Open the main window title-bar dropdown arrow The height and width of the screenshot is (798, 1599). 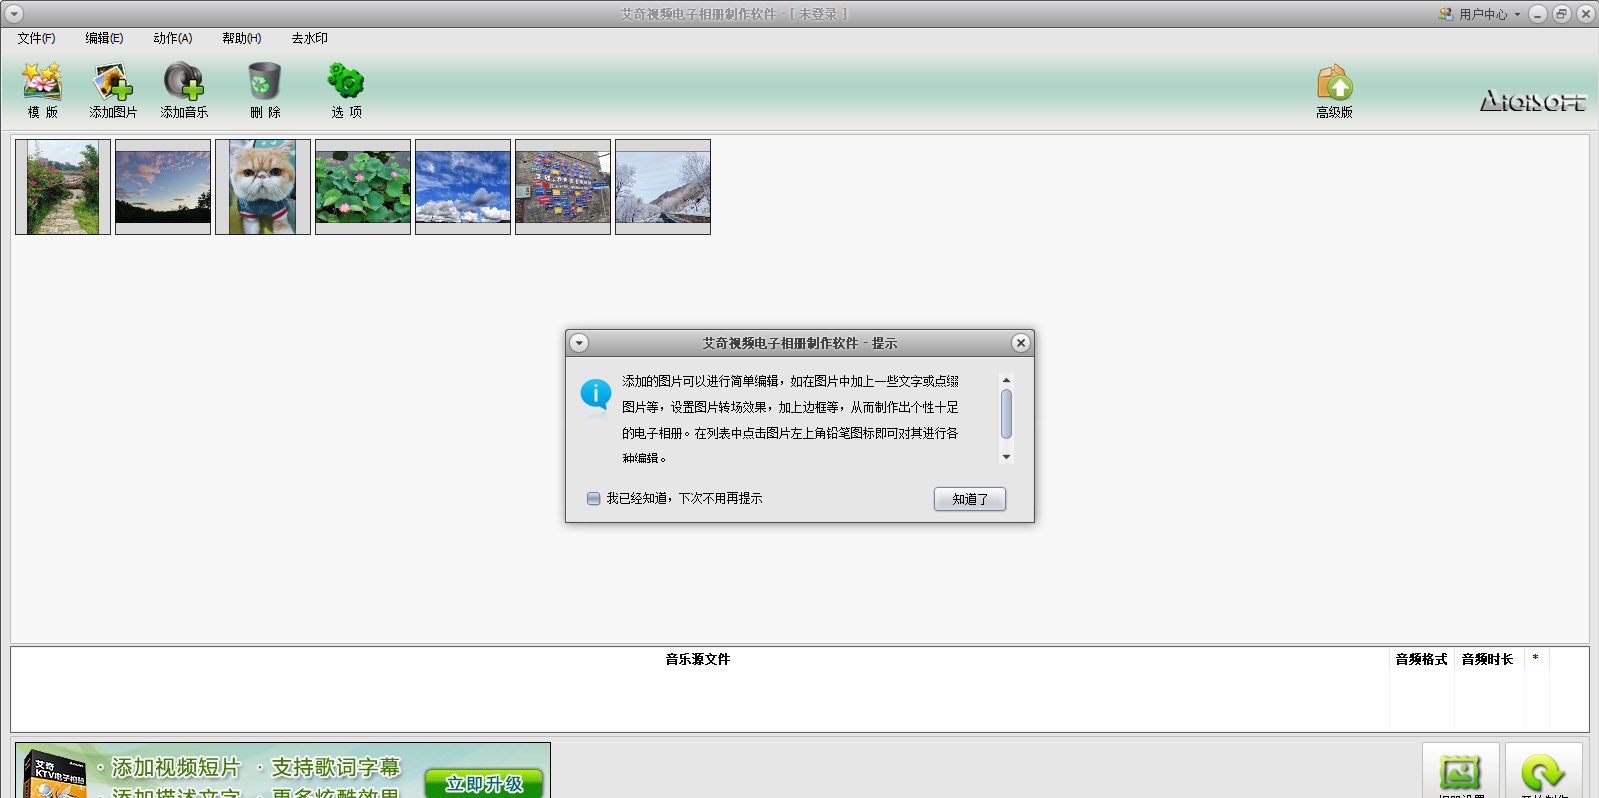pyautogui.click(x=14, y=14)
